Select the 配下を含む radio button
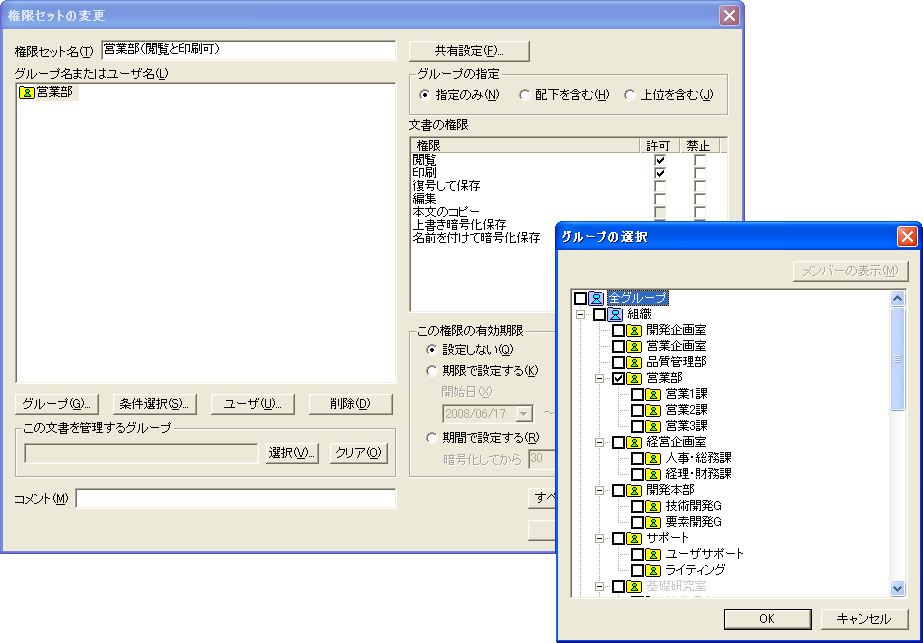 [x=525, y=95]
